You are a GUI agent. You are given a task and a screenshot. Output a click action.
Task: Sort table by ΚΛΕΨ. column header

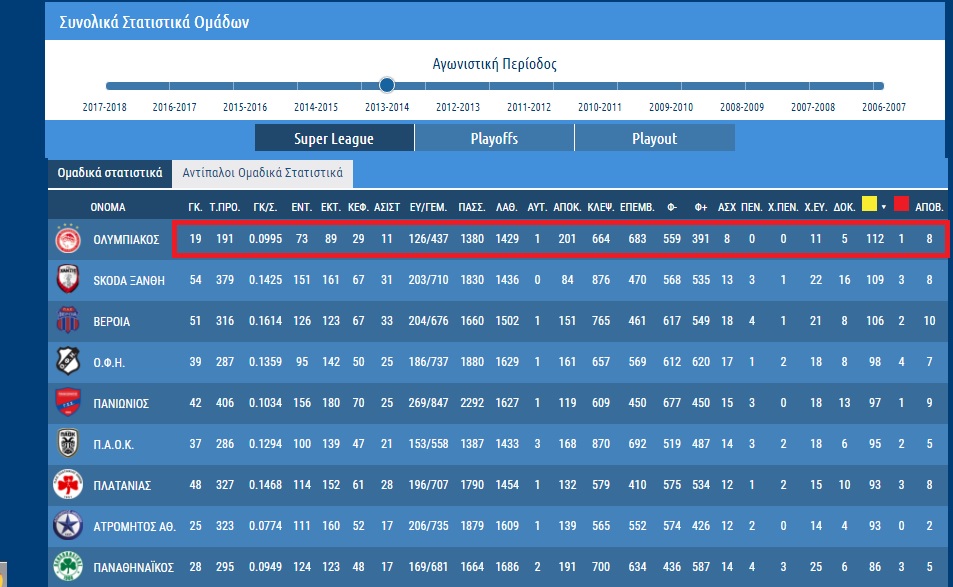click(x=601, y=207)
